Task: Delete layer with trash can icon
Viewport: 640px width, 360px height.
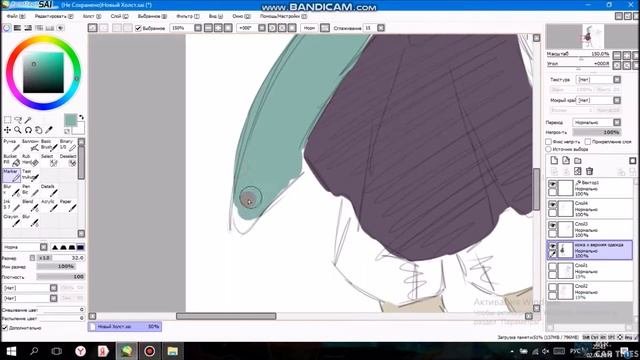Action: [x=589, y=171]
